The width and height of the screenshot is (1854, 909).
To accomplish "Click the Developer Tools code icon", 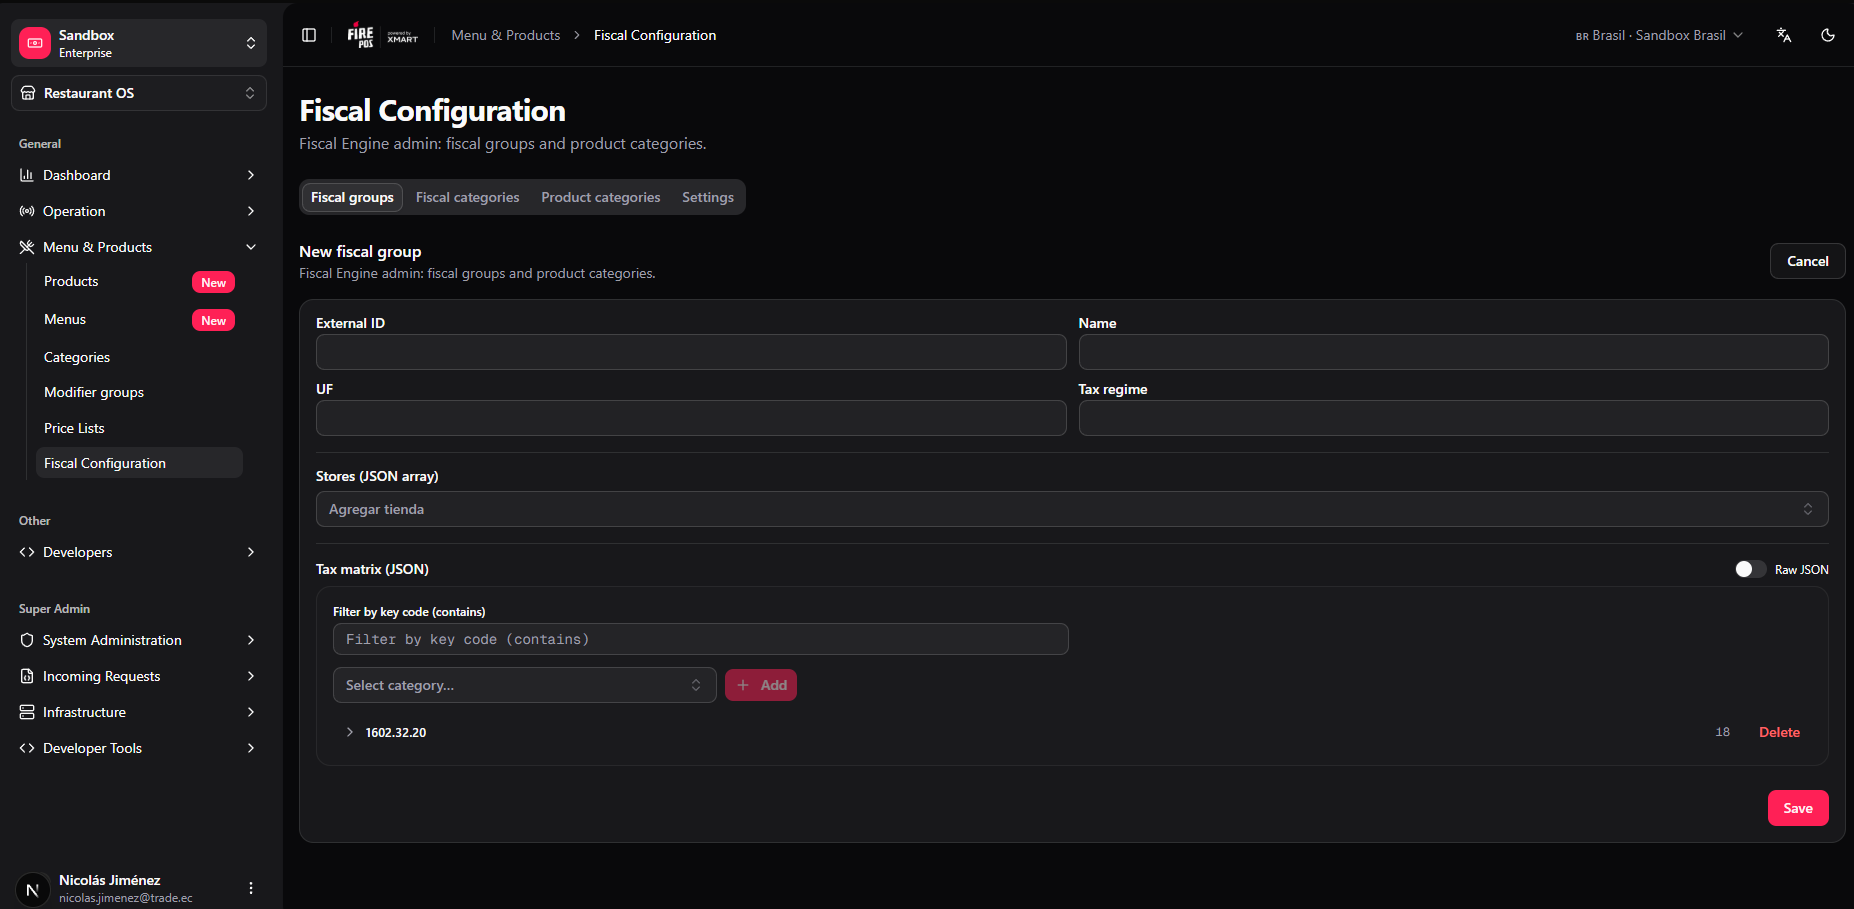I will [x=27, y=748].
